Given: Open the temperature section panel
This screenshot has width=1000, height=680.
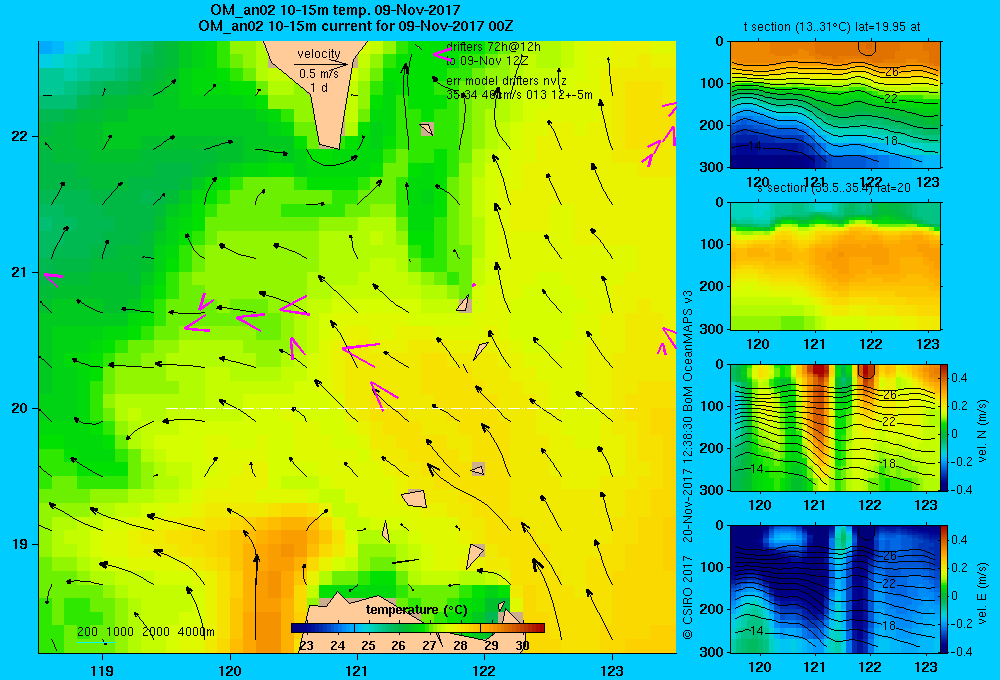Looking at the screenshot, I should click(x=835, y=105).
